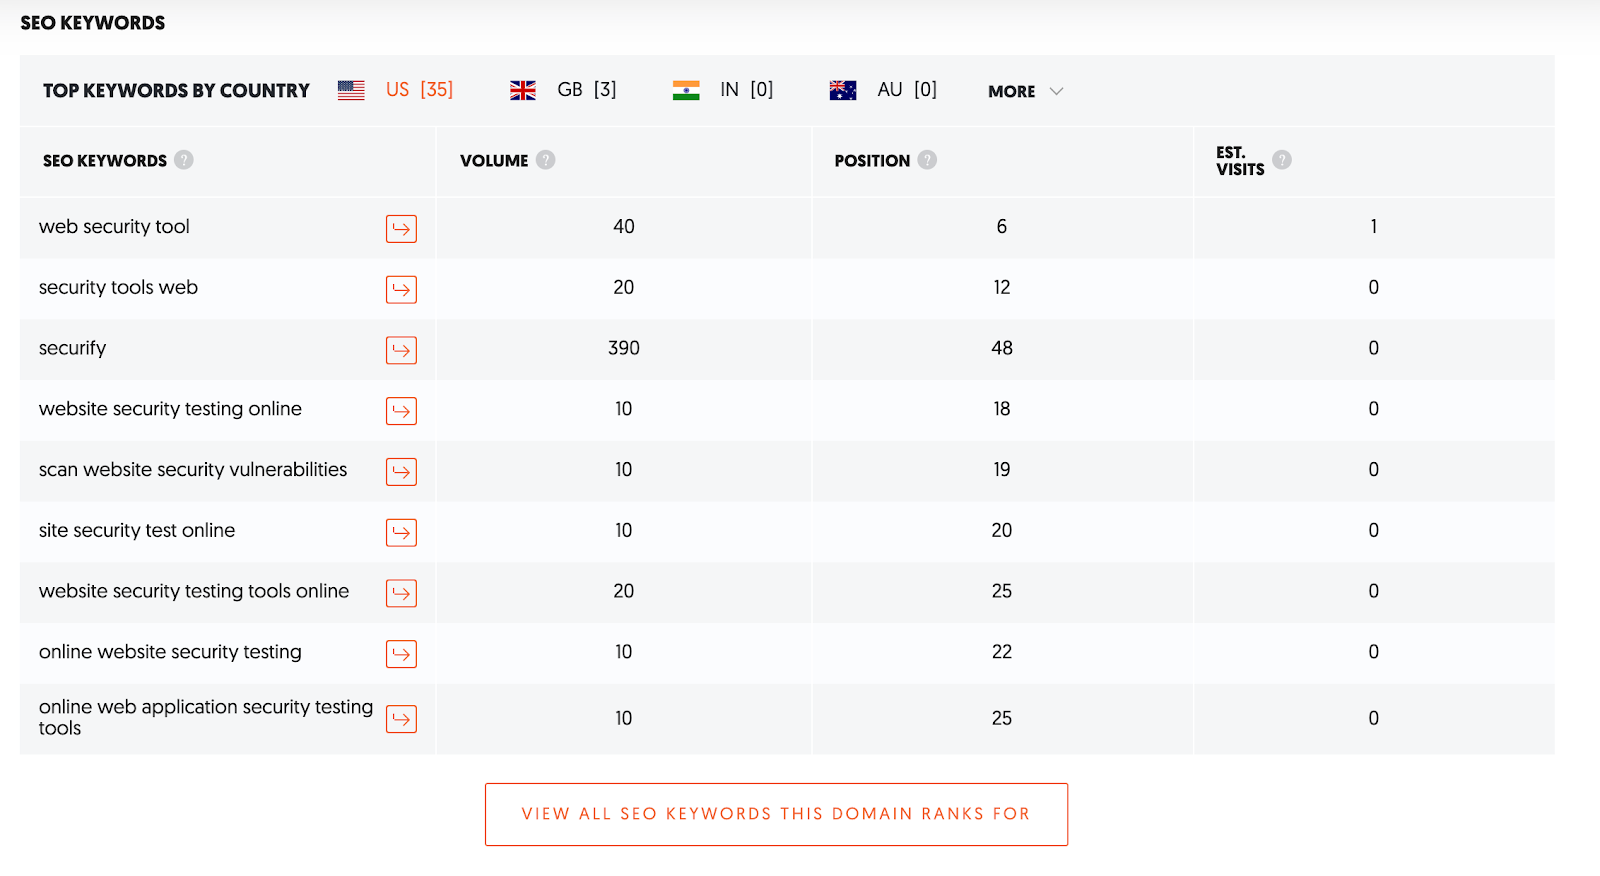Click arrow icon for 'website security testing tools online'

click(401, 593)
